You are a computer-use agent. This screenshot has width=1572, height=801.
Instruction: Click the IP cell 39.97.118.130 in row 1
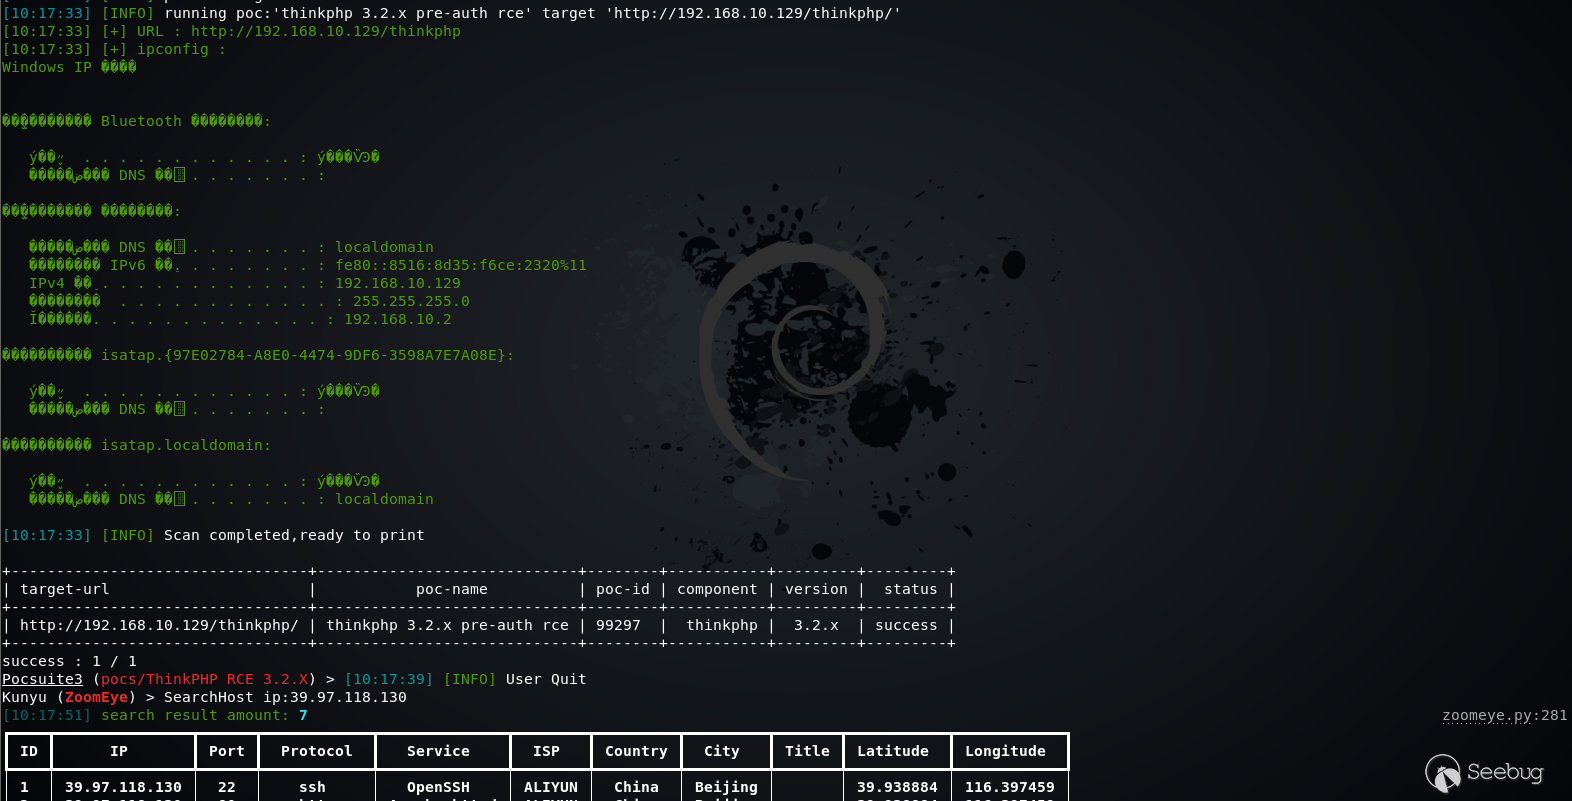(x=123, y=787)
